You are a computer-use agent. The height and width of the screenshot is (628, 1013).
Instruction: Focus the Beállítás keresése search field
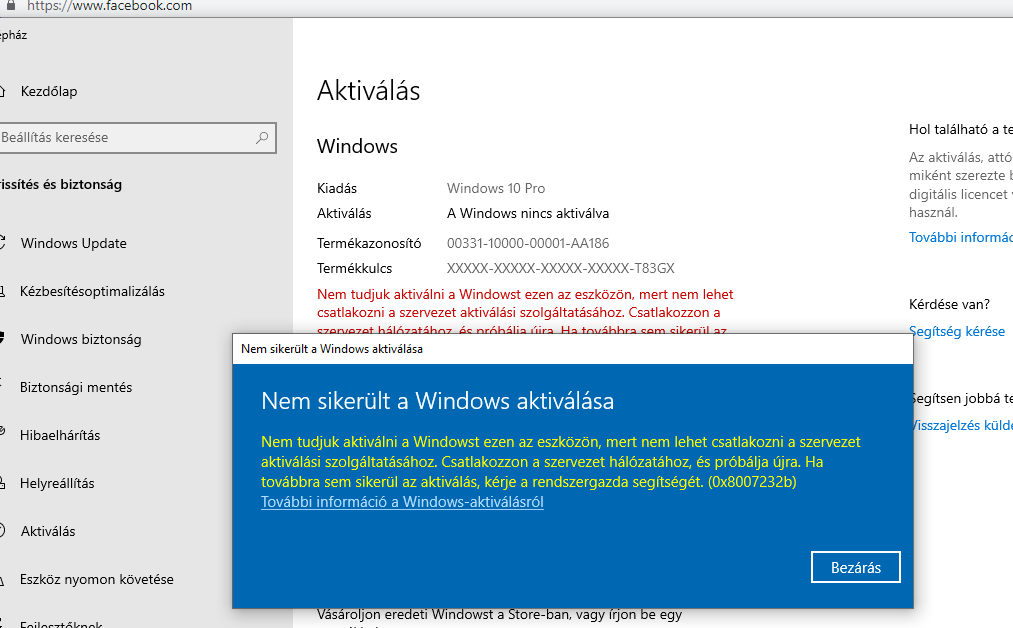click(137, 138)
